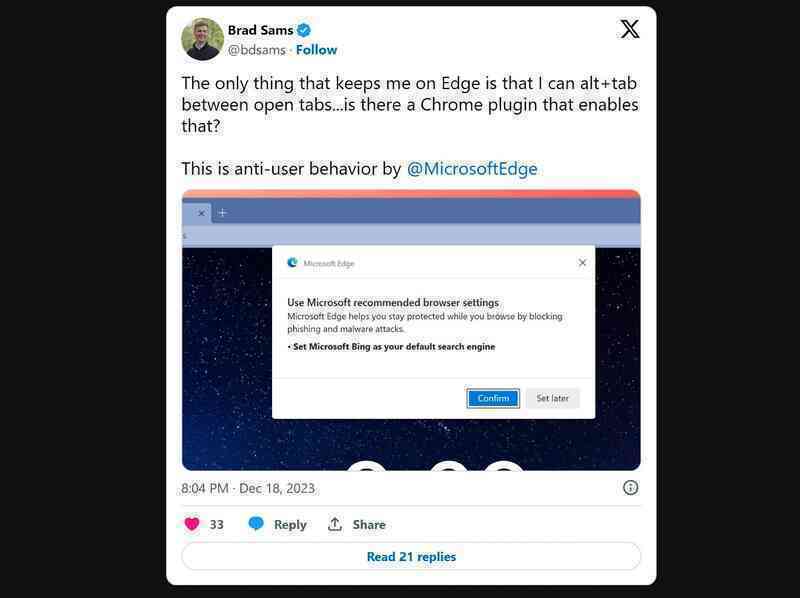Click the blue reply speech bubble icon
Image resolution: width=800 pixels, height=598 pixels.
pos(256,524)
